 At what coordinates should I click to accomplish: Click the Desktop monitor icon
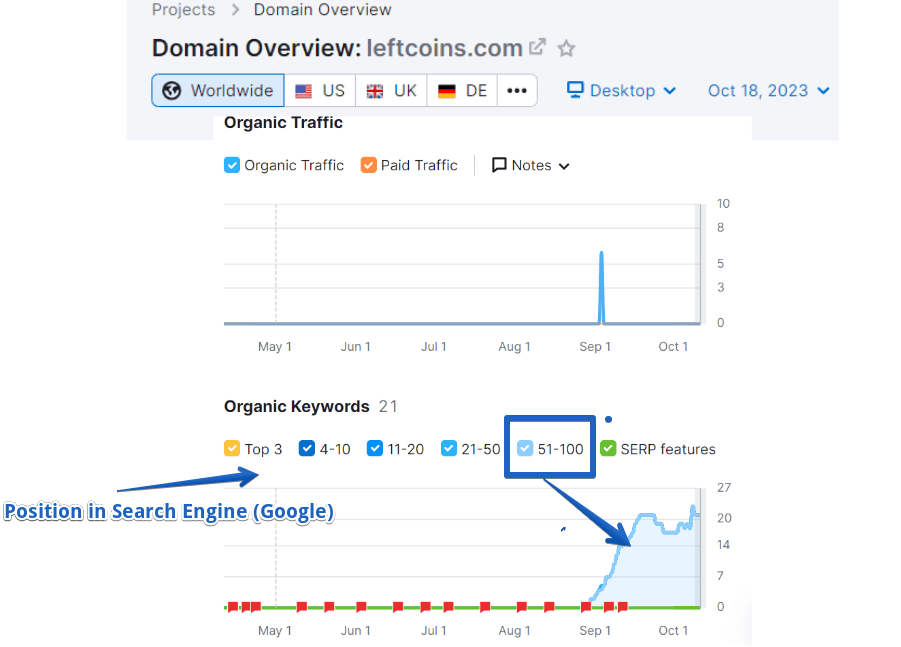[x=575, y=90]
